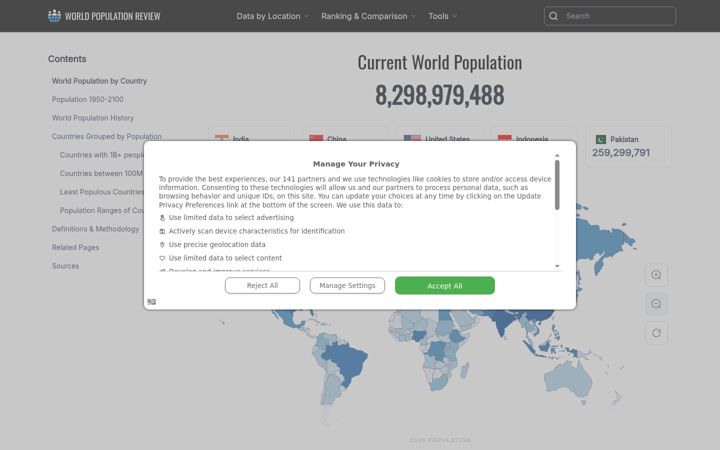This screenshot has width=720, height=450.
Task: Click the advertising purpose icon
Action: [x=162, y=218]
